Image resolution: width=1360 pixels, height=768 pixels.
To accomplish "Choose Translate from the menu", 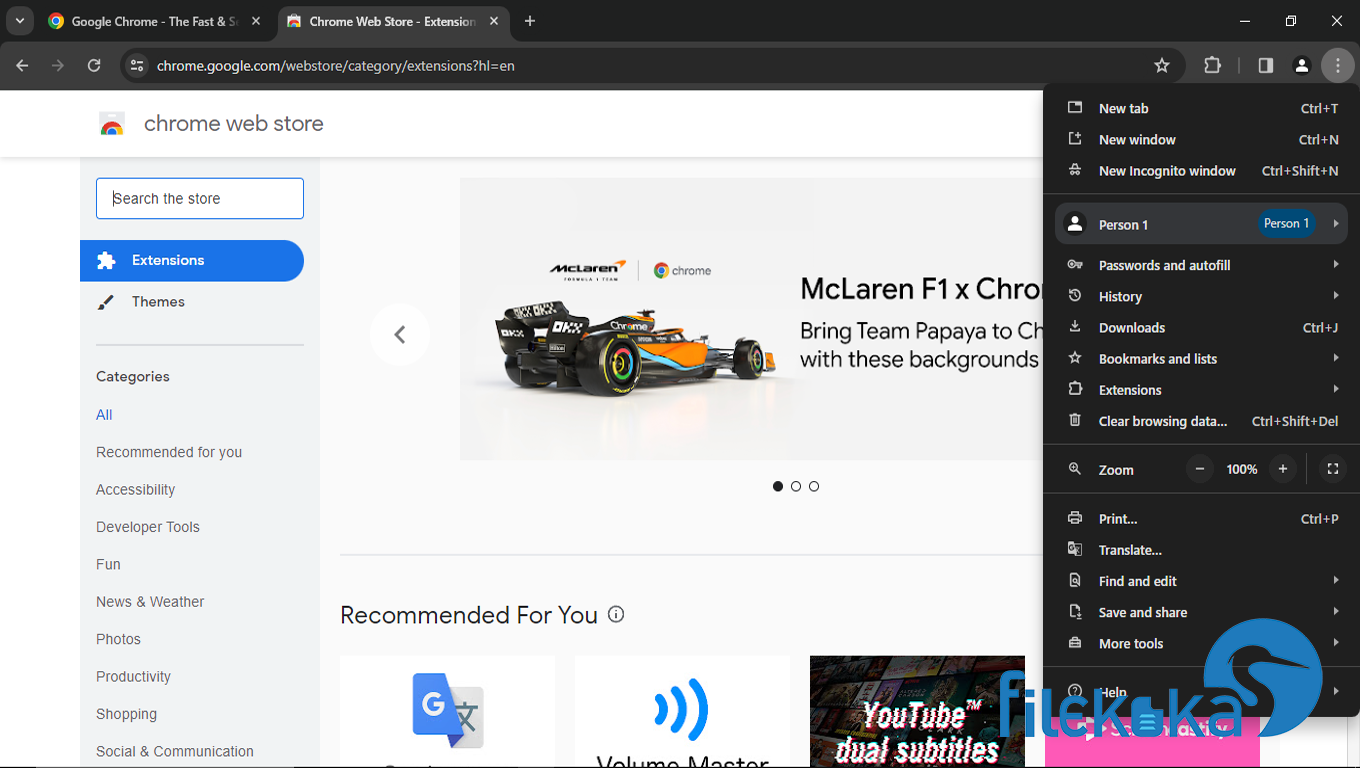I will 1201,550.
